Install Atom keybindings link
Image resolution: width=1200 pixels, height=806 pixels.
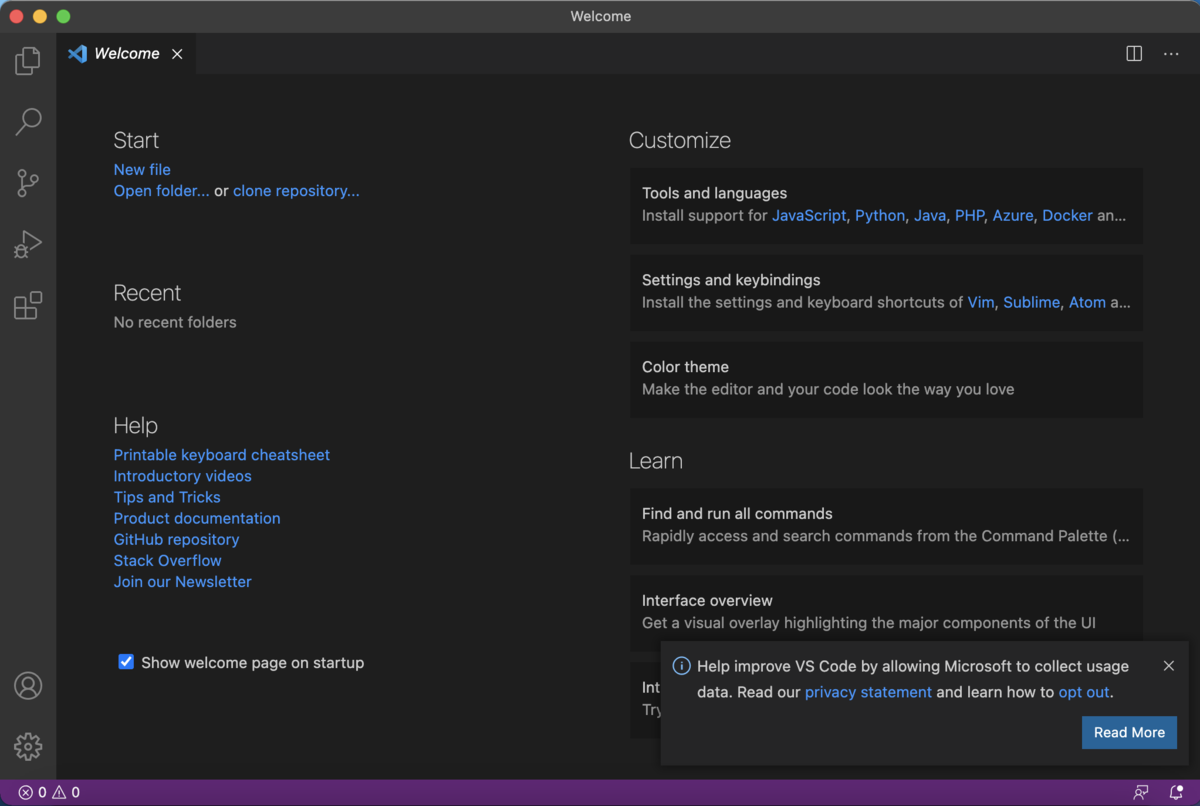click(x=1087, y=302)
